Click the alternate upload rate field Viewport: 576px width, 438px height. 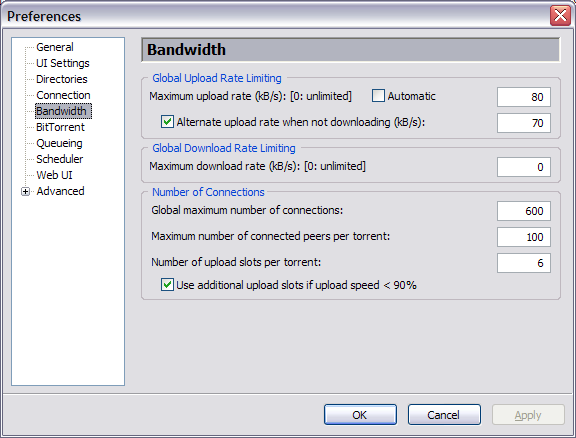[x=524, y=123]
